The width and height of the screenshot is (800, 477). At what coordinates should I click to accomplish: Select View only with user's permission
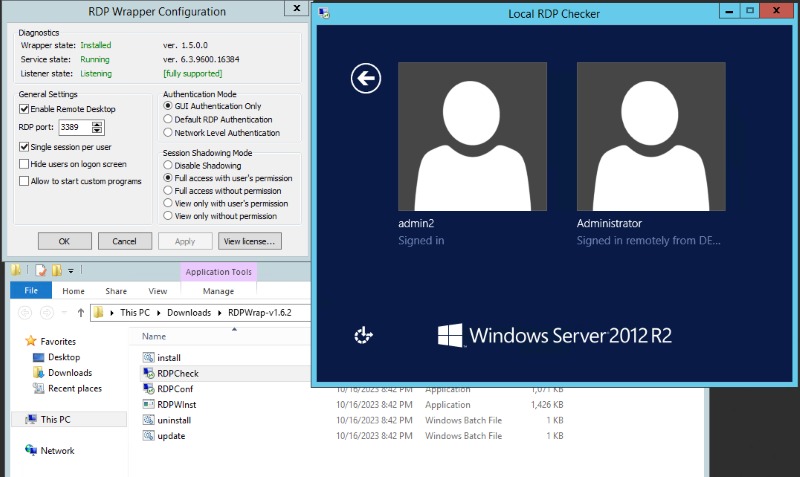pos(168,203)
